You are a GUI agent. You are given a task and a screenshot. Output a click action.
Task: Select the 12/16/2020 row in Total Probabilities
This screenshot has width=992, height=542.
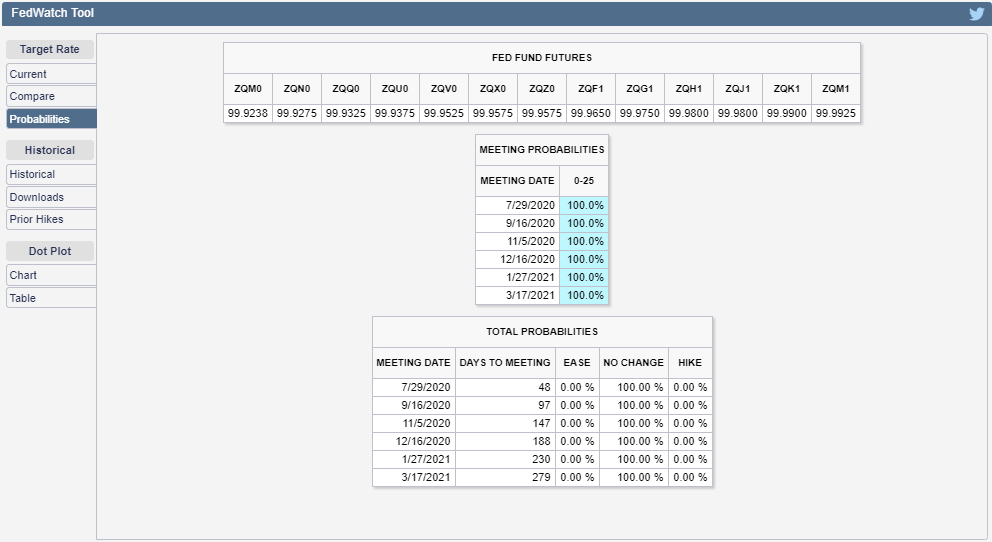413,441
